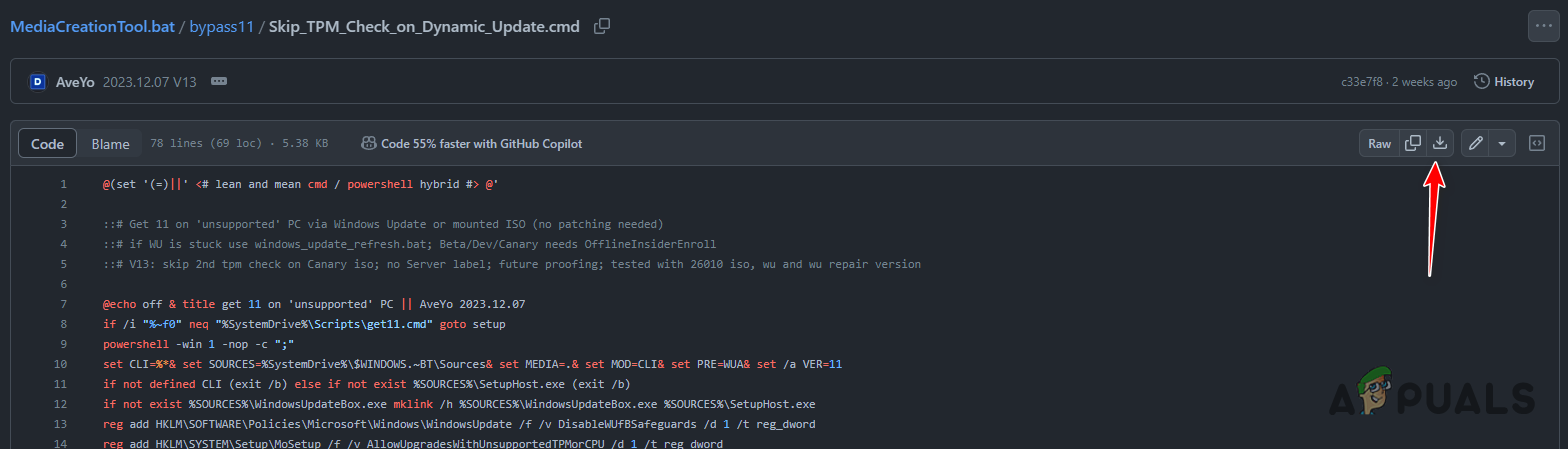Open the Raw file view
This screenshot has width=1568, height=449.
tap(1379, 144)
